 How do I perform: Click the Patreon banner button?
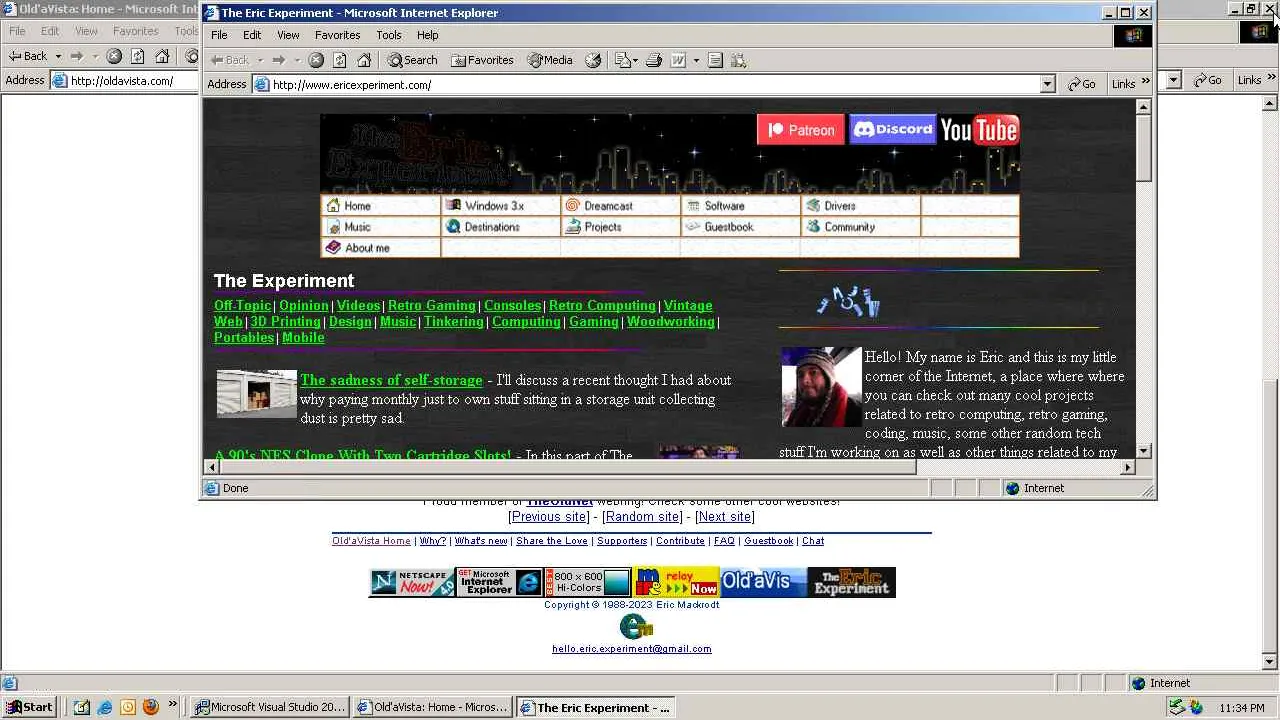coord(800,130)
